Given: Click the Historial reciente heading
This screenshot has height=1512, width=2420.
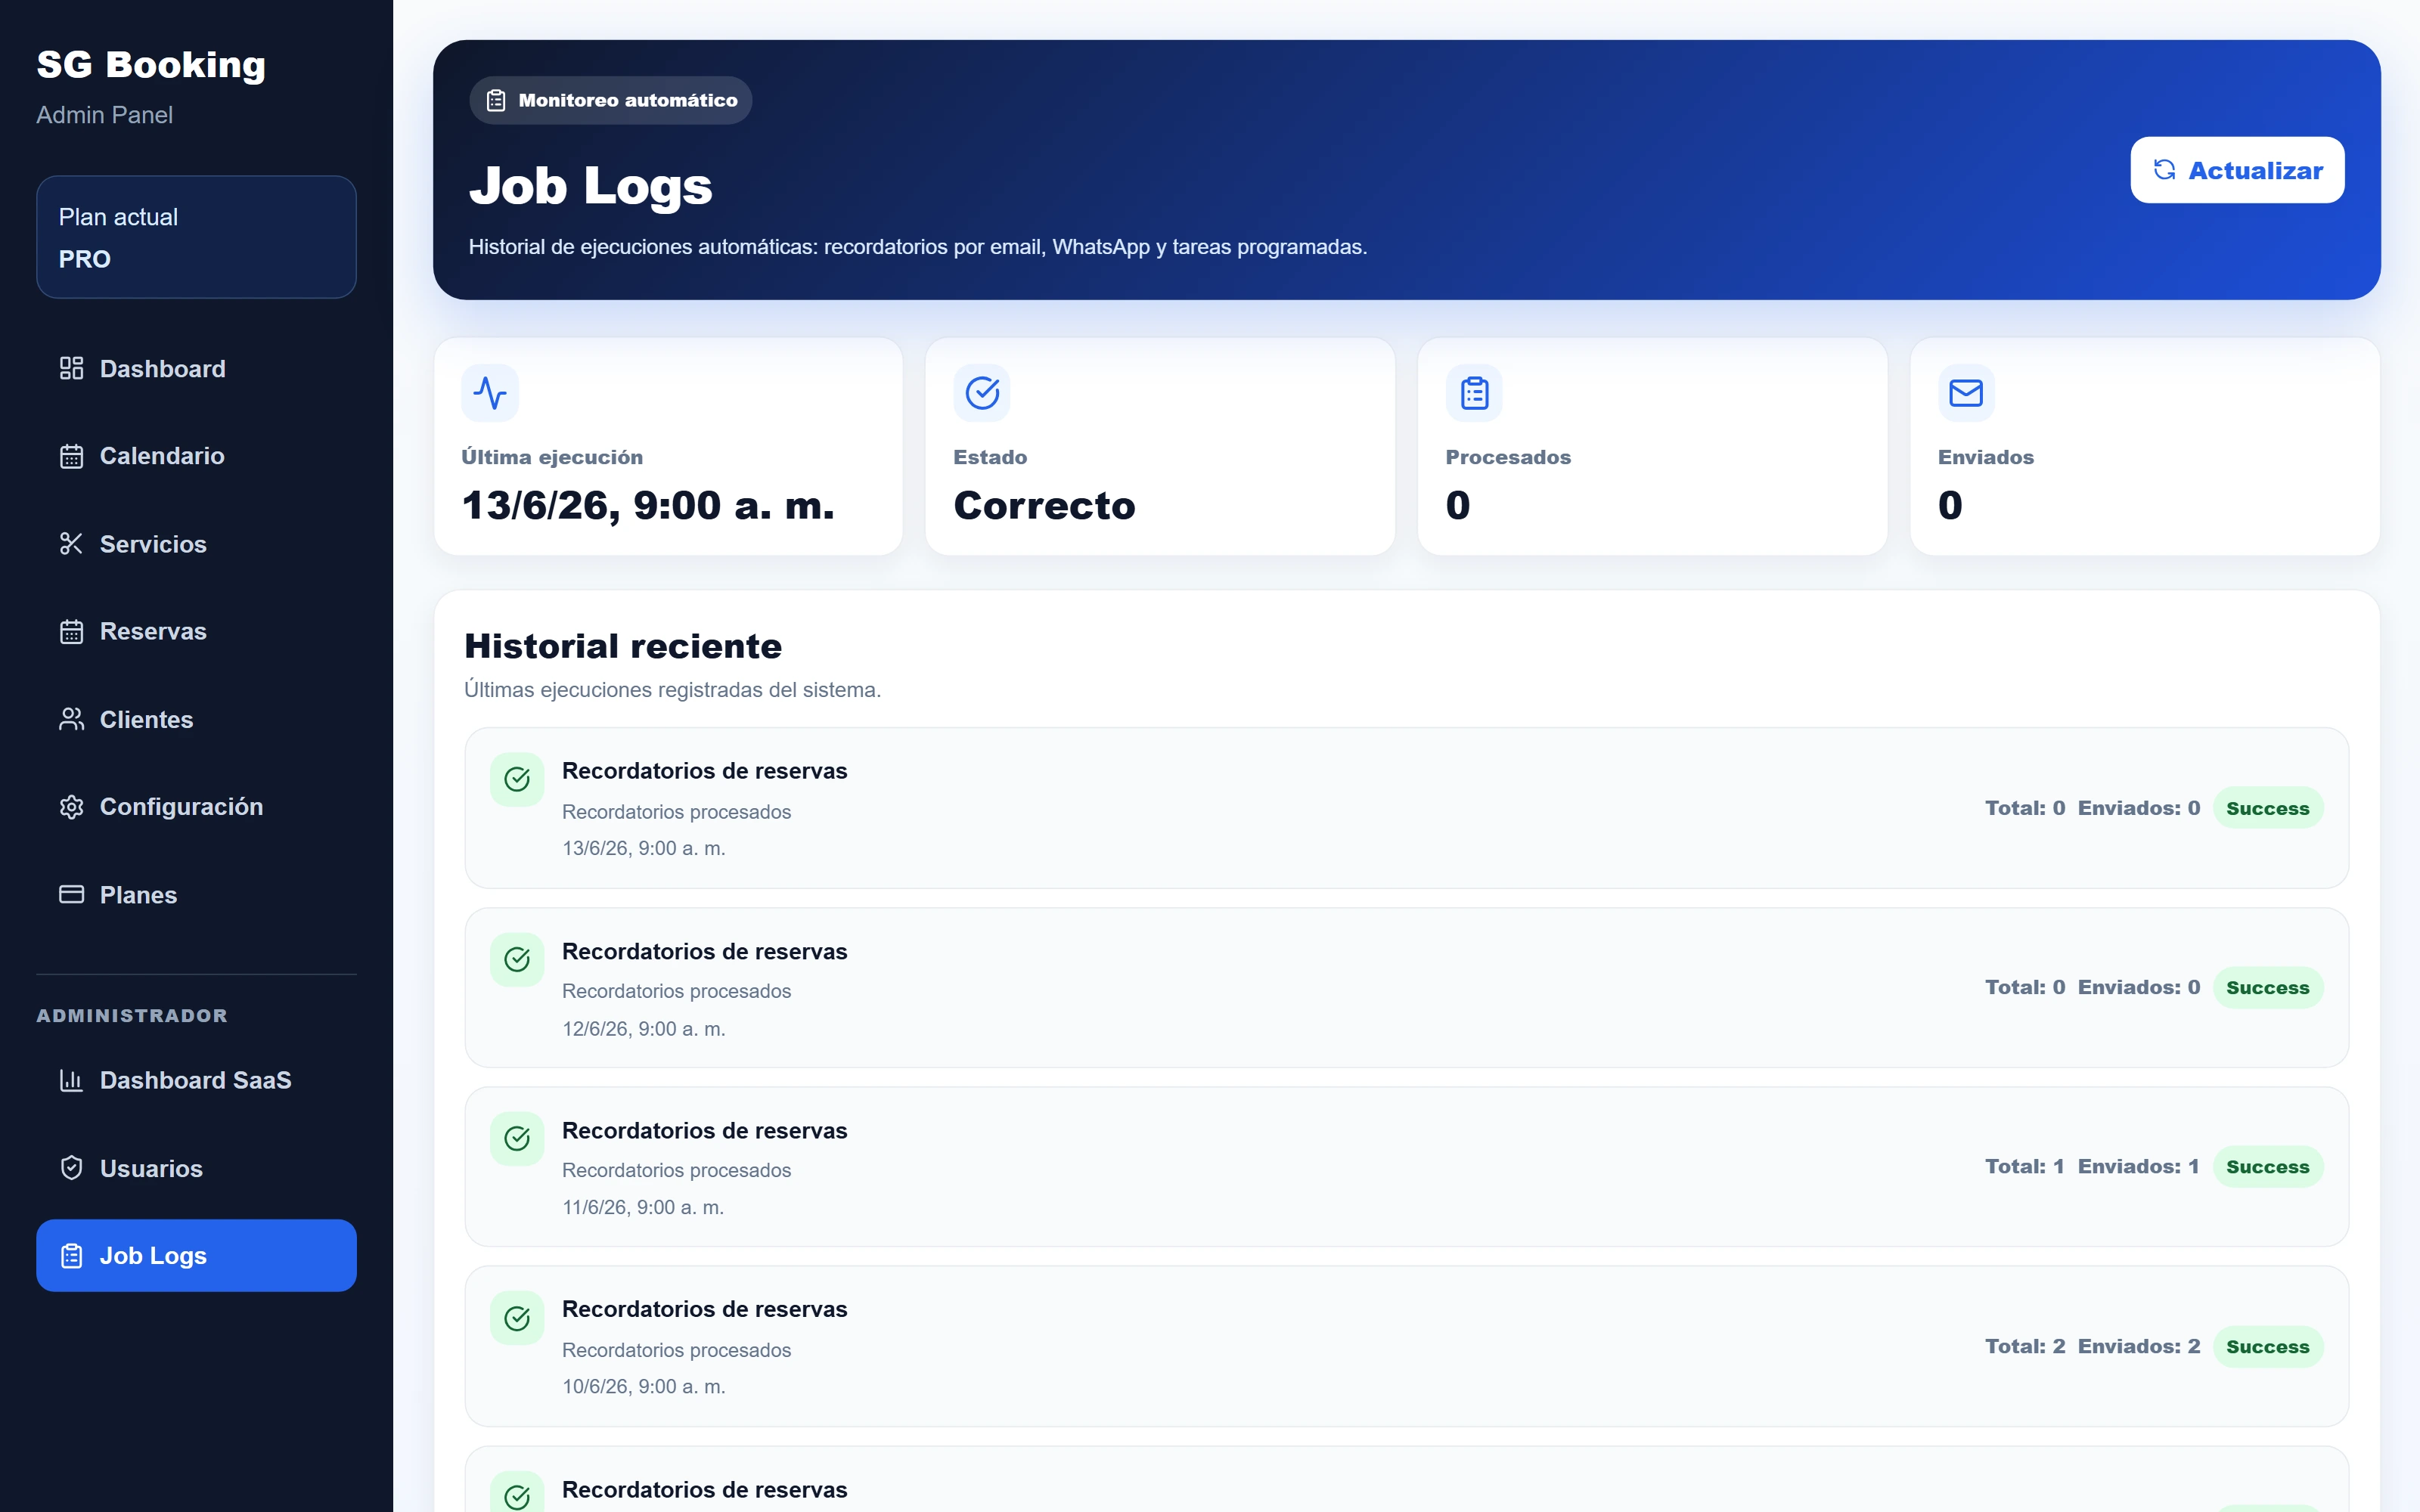Looking at the screenshot, I should tap(623, 646).
